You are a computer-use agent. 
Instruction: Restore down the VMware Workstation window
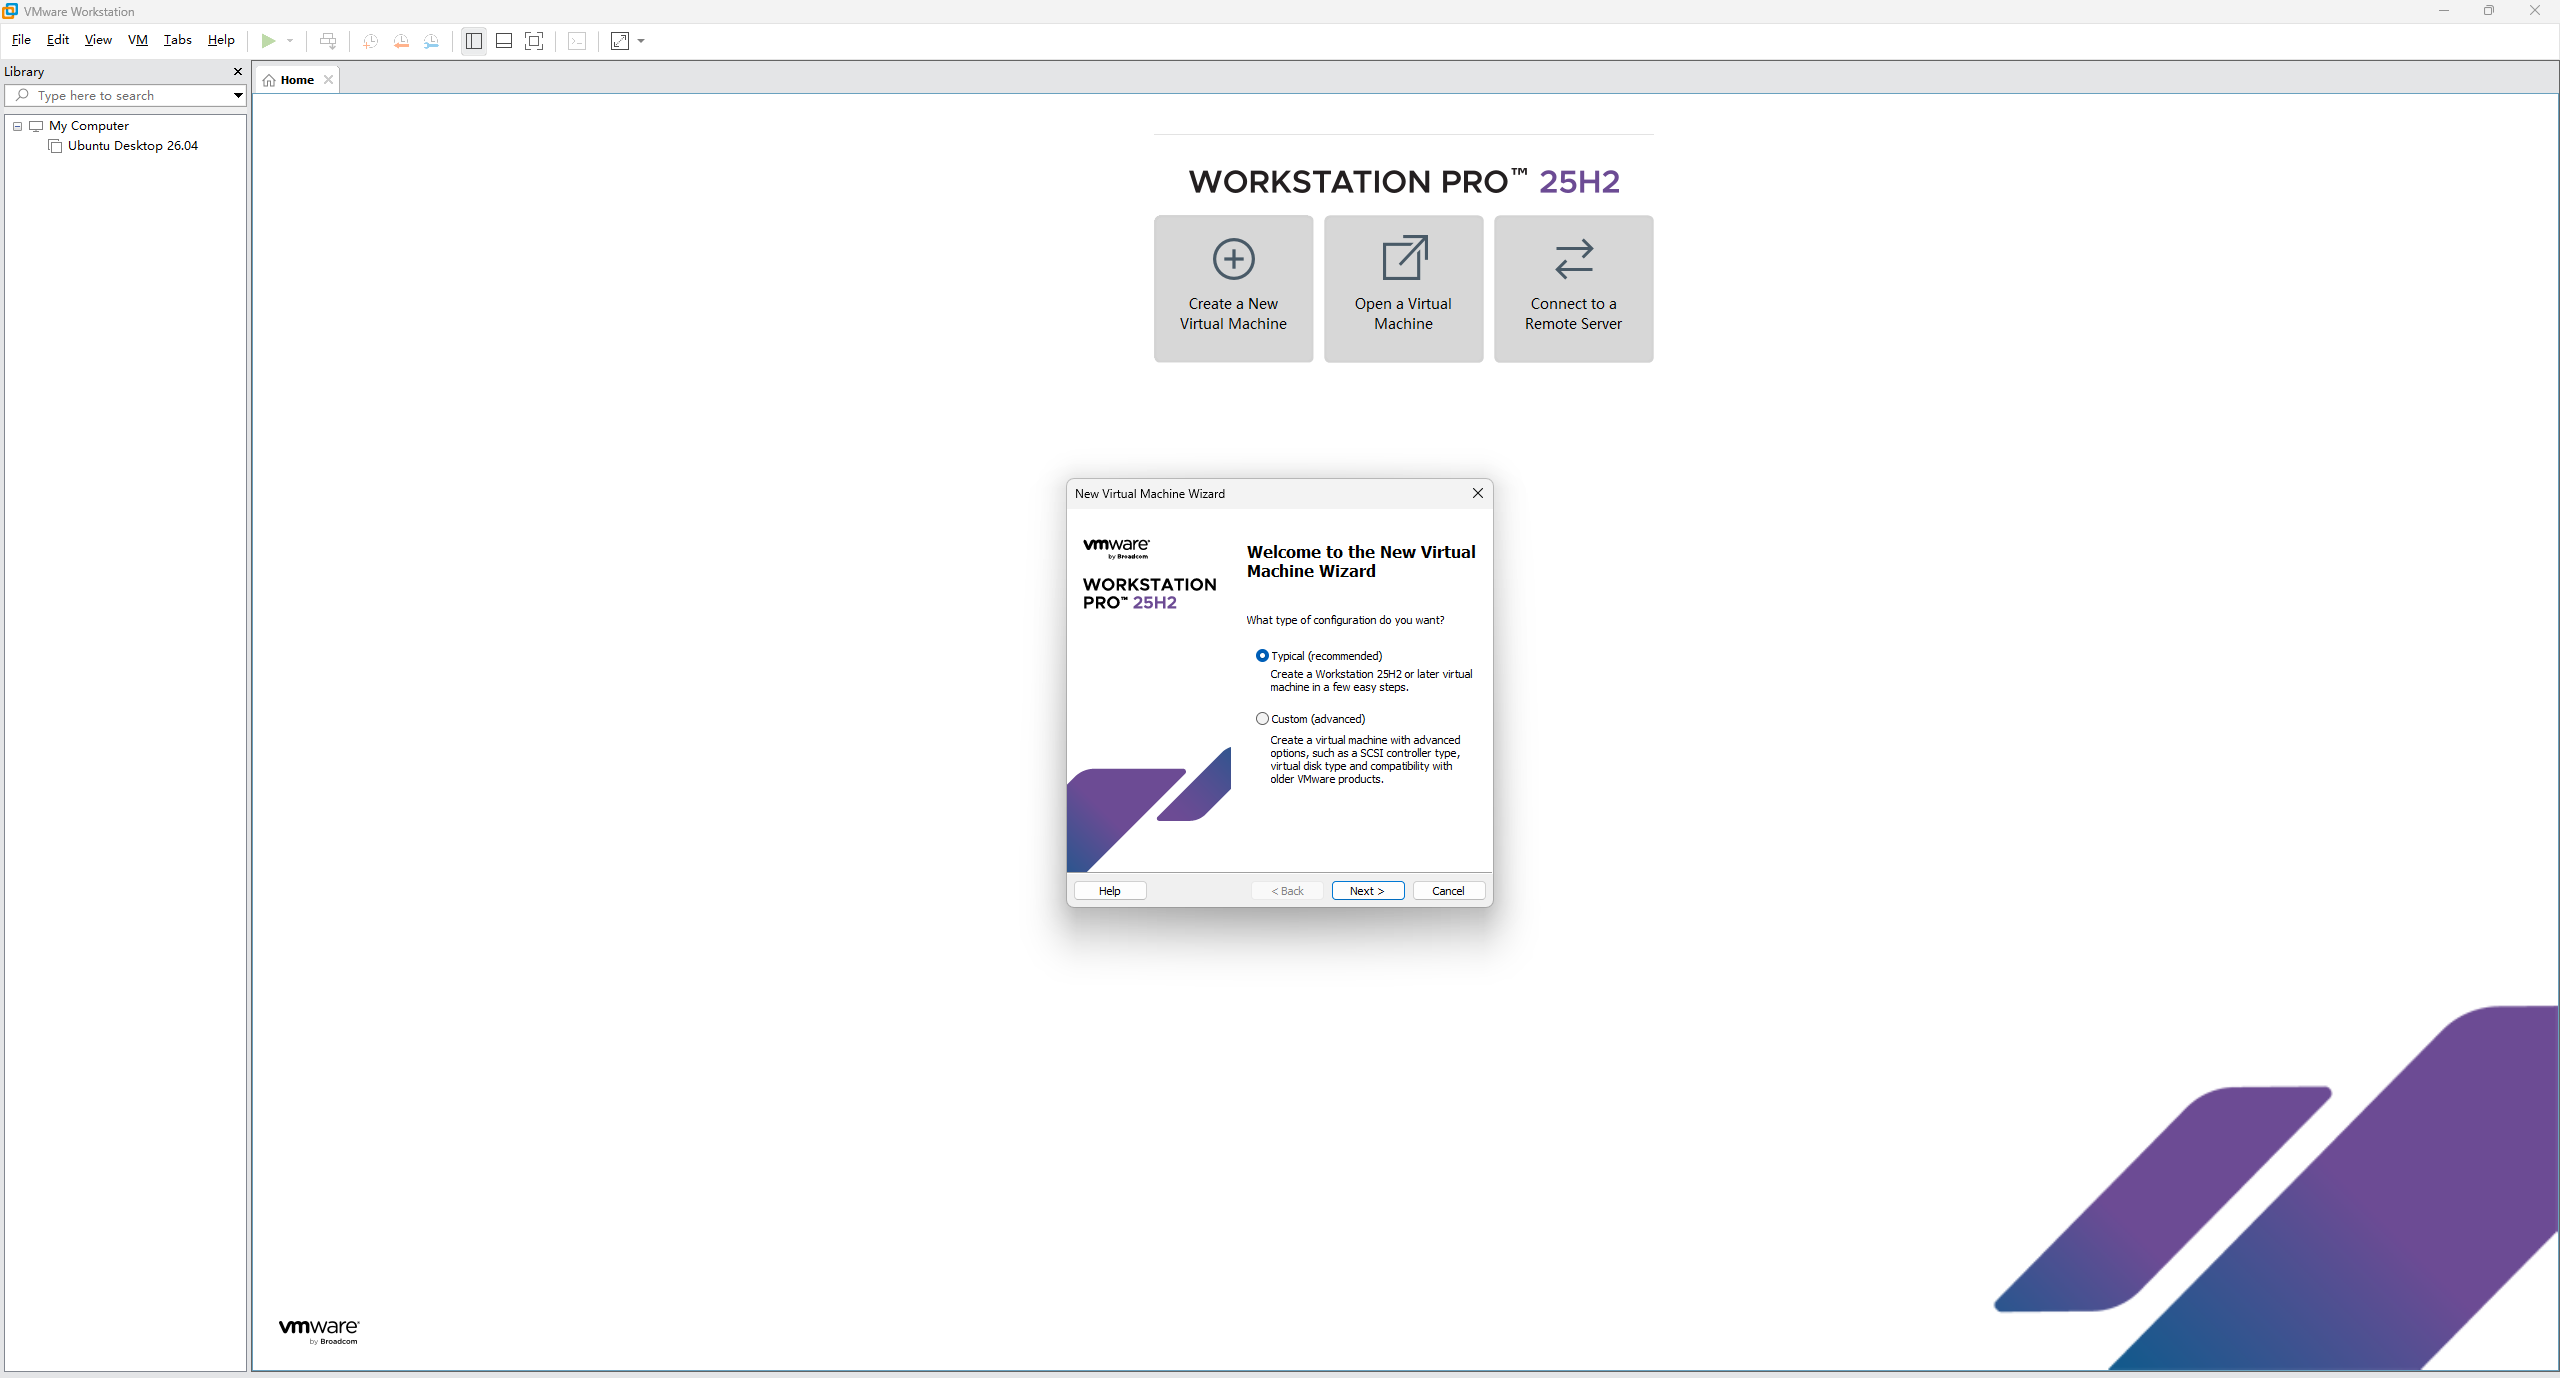pyautogui.click(x=2489, y=11)
